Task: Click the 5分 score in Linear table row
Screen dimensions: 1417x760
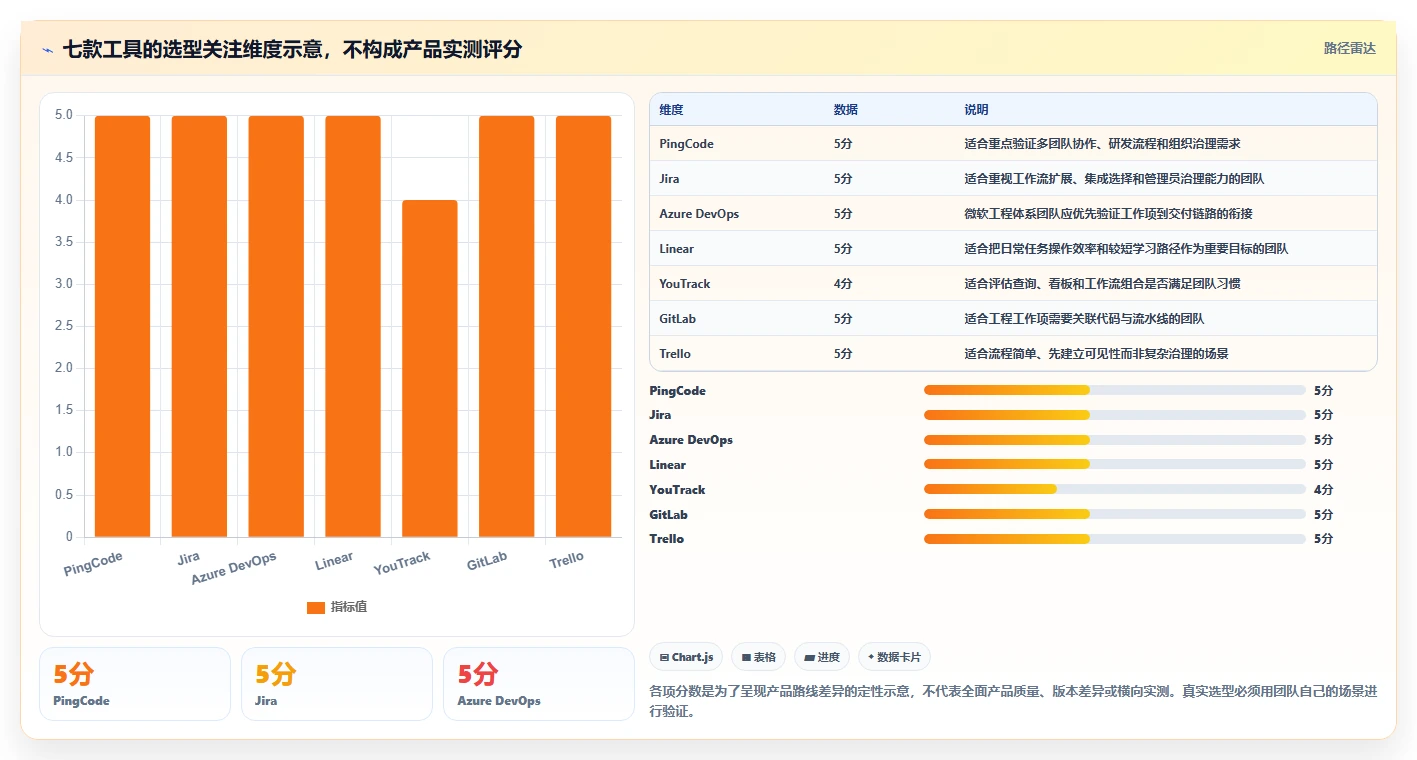Action: tap(842, 249)
